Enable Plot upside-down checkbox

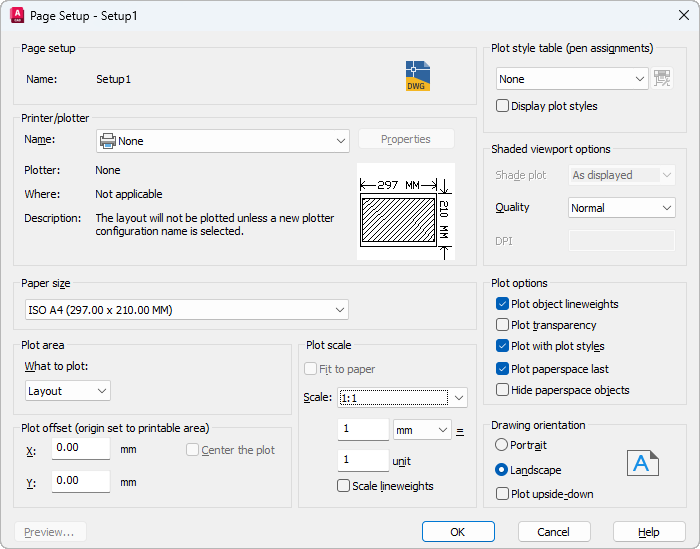503,493
